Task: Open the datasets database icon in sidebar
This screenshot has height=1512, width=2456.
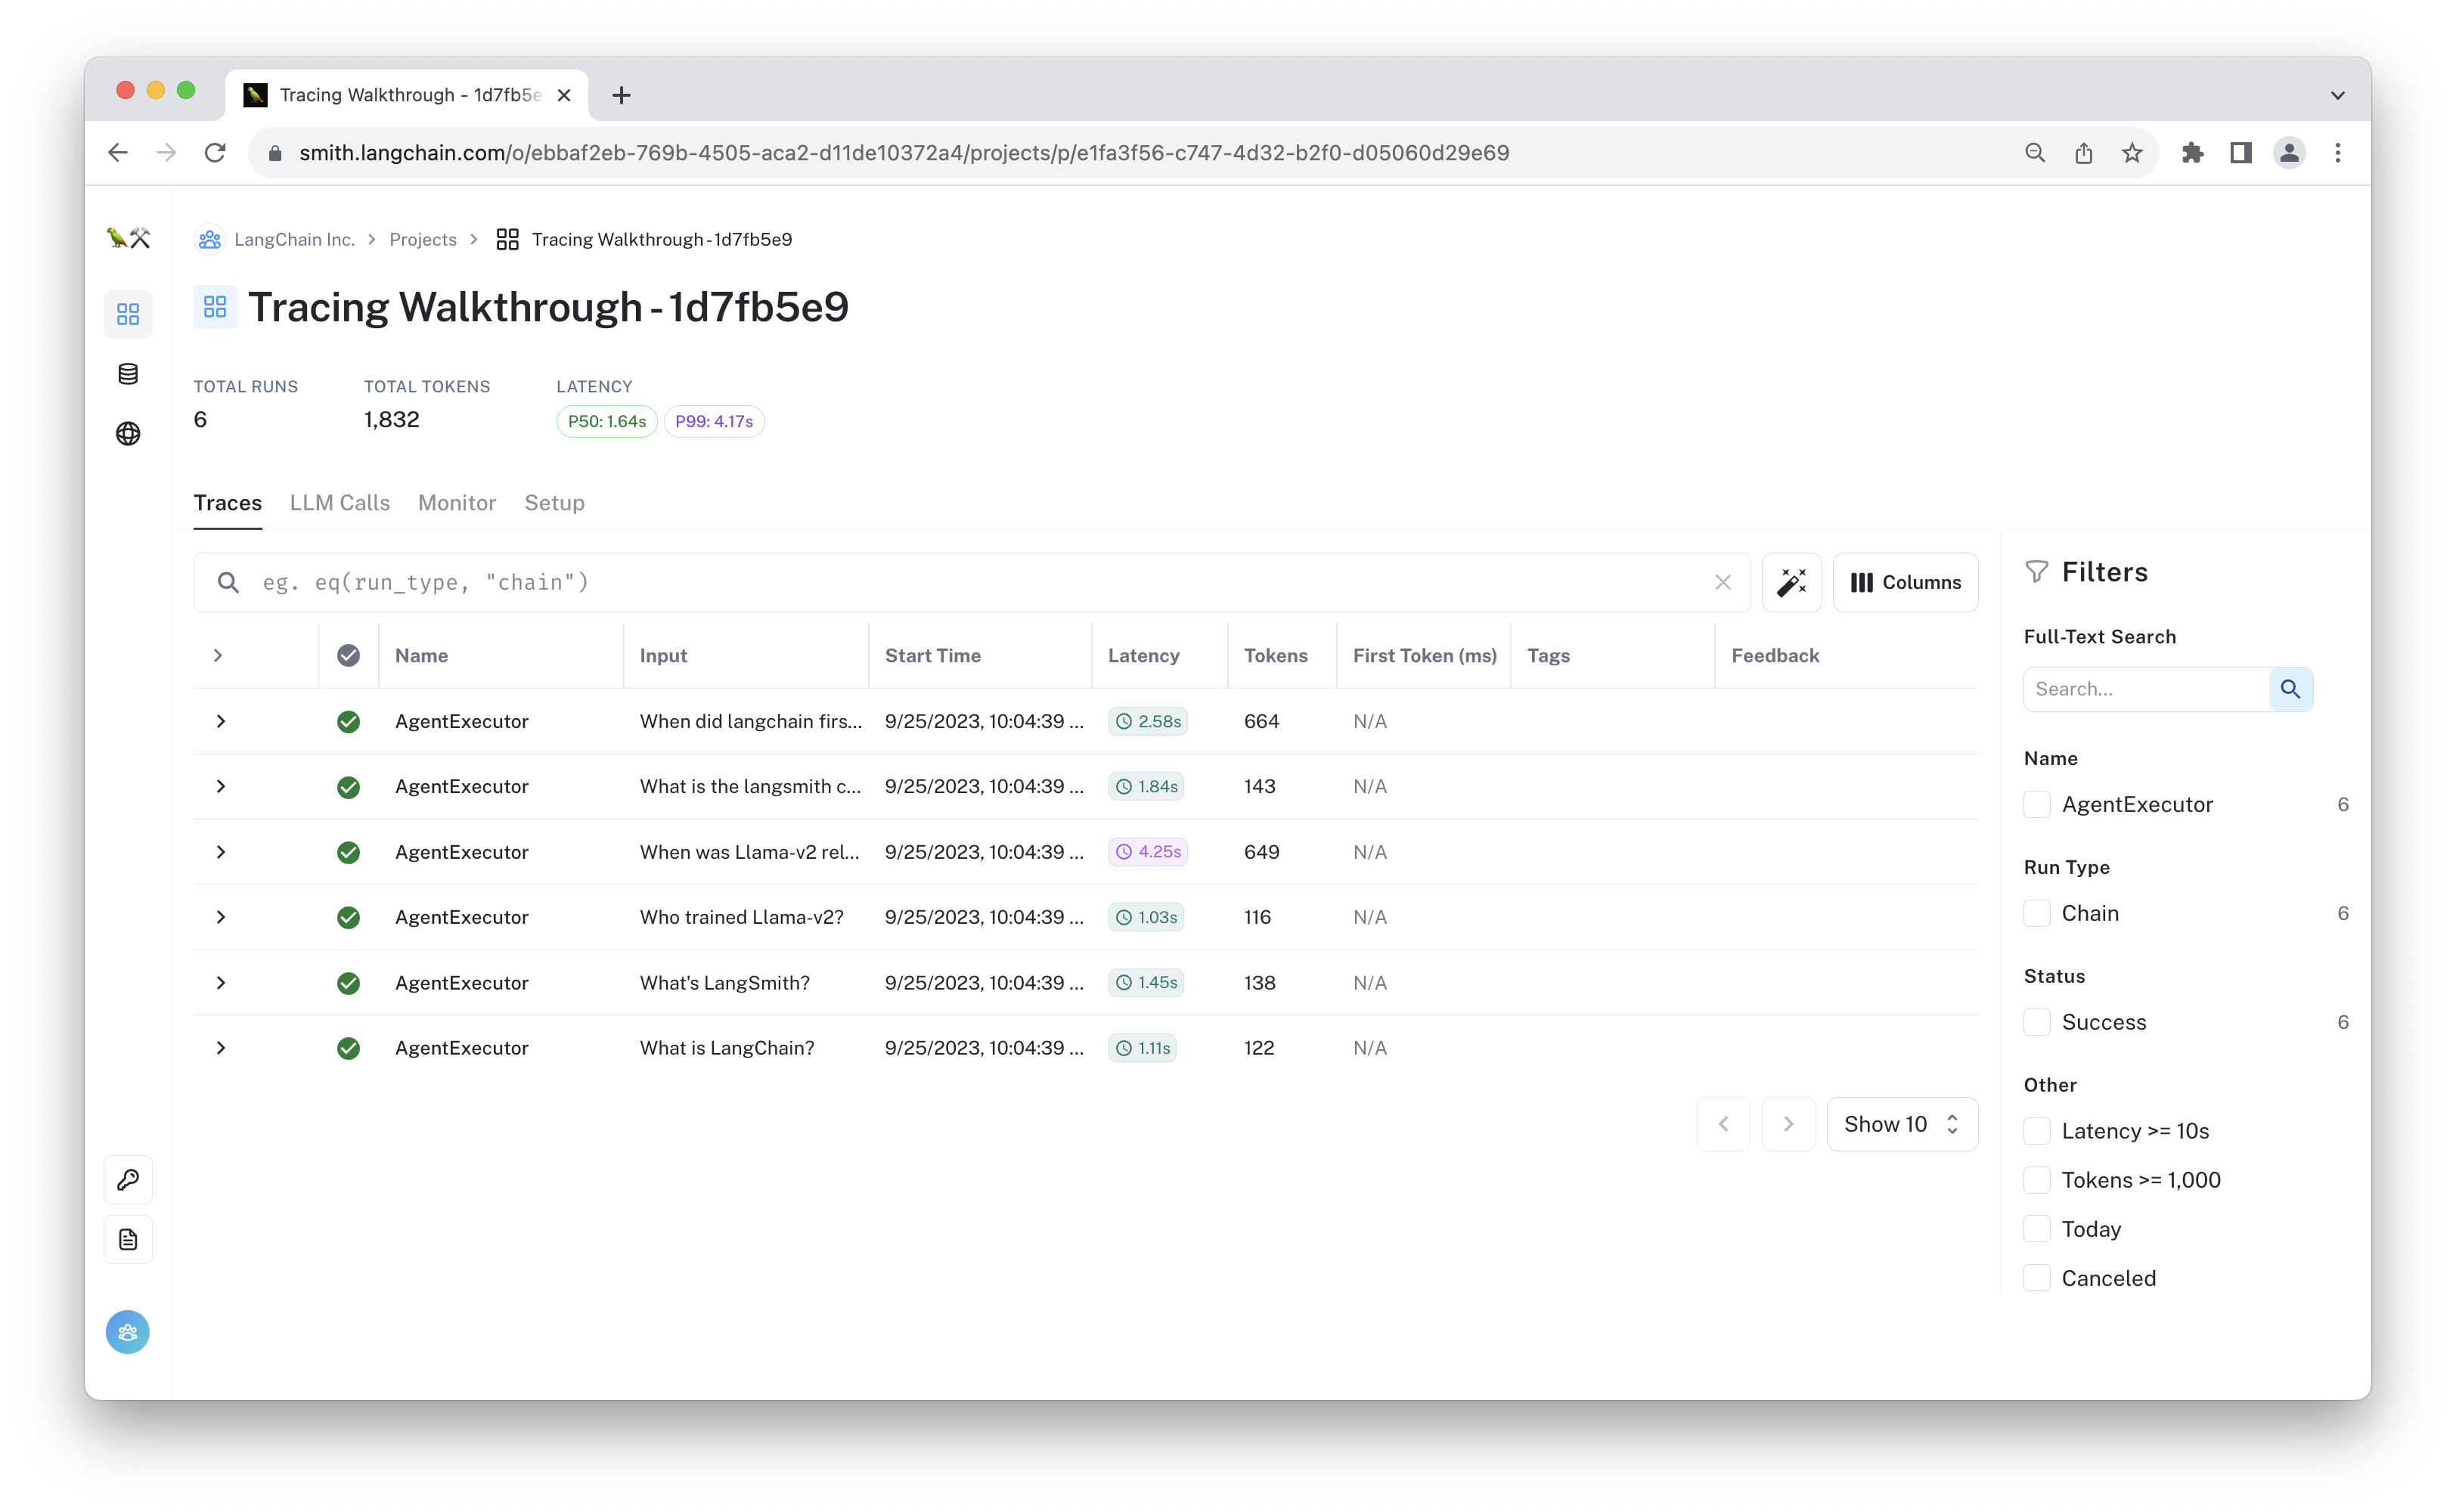Action: 128,374
